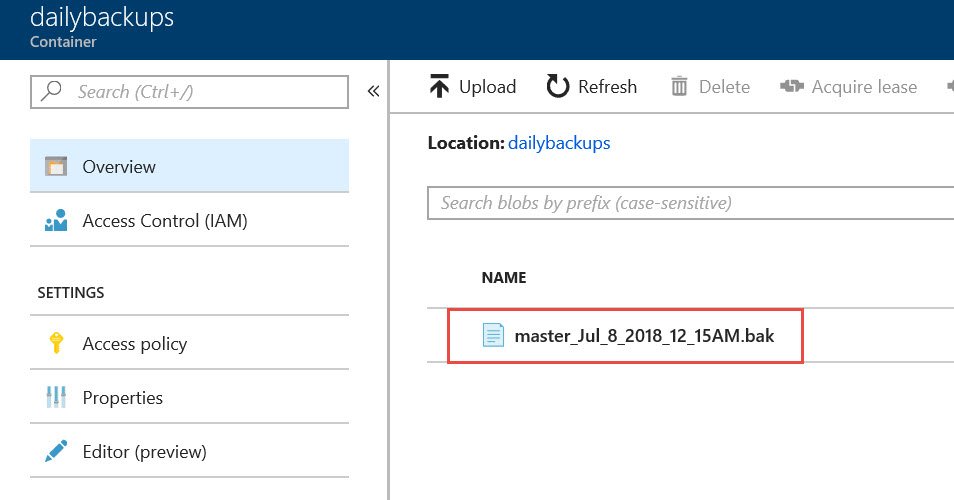Viewport: 954px width, 500px height.
Task: Open the Overview menu item
Action: coord(189,166)
